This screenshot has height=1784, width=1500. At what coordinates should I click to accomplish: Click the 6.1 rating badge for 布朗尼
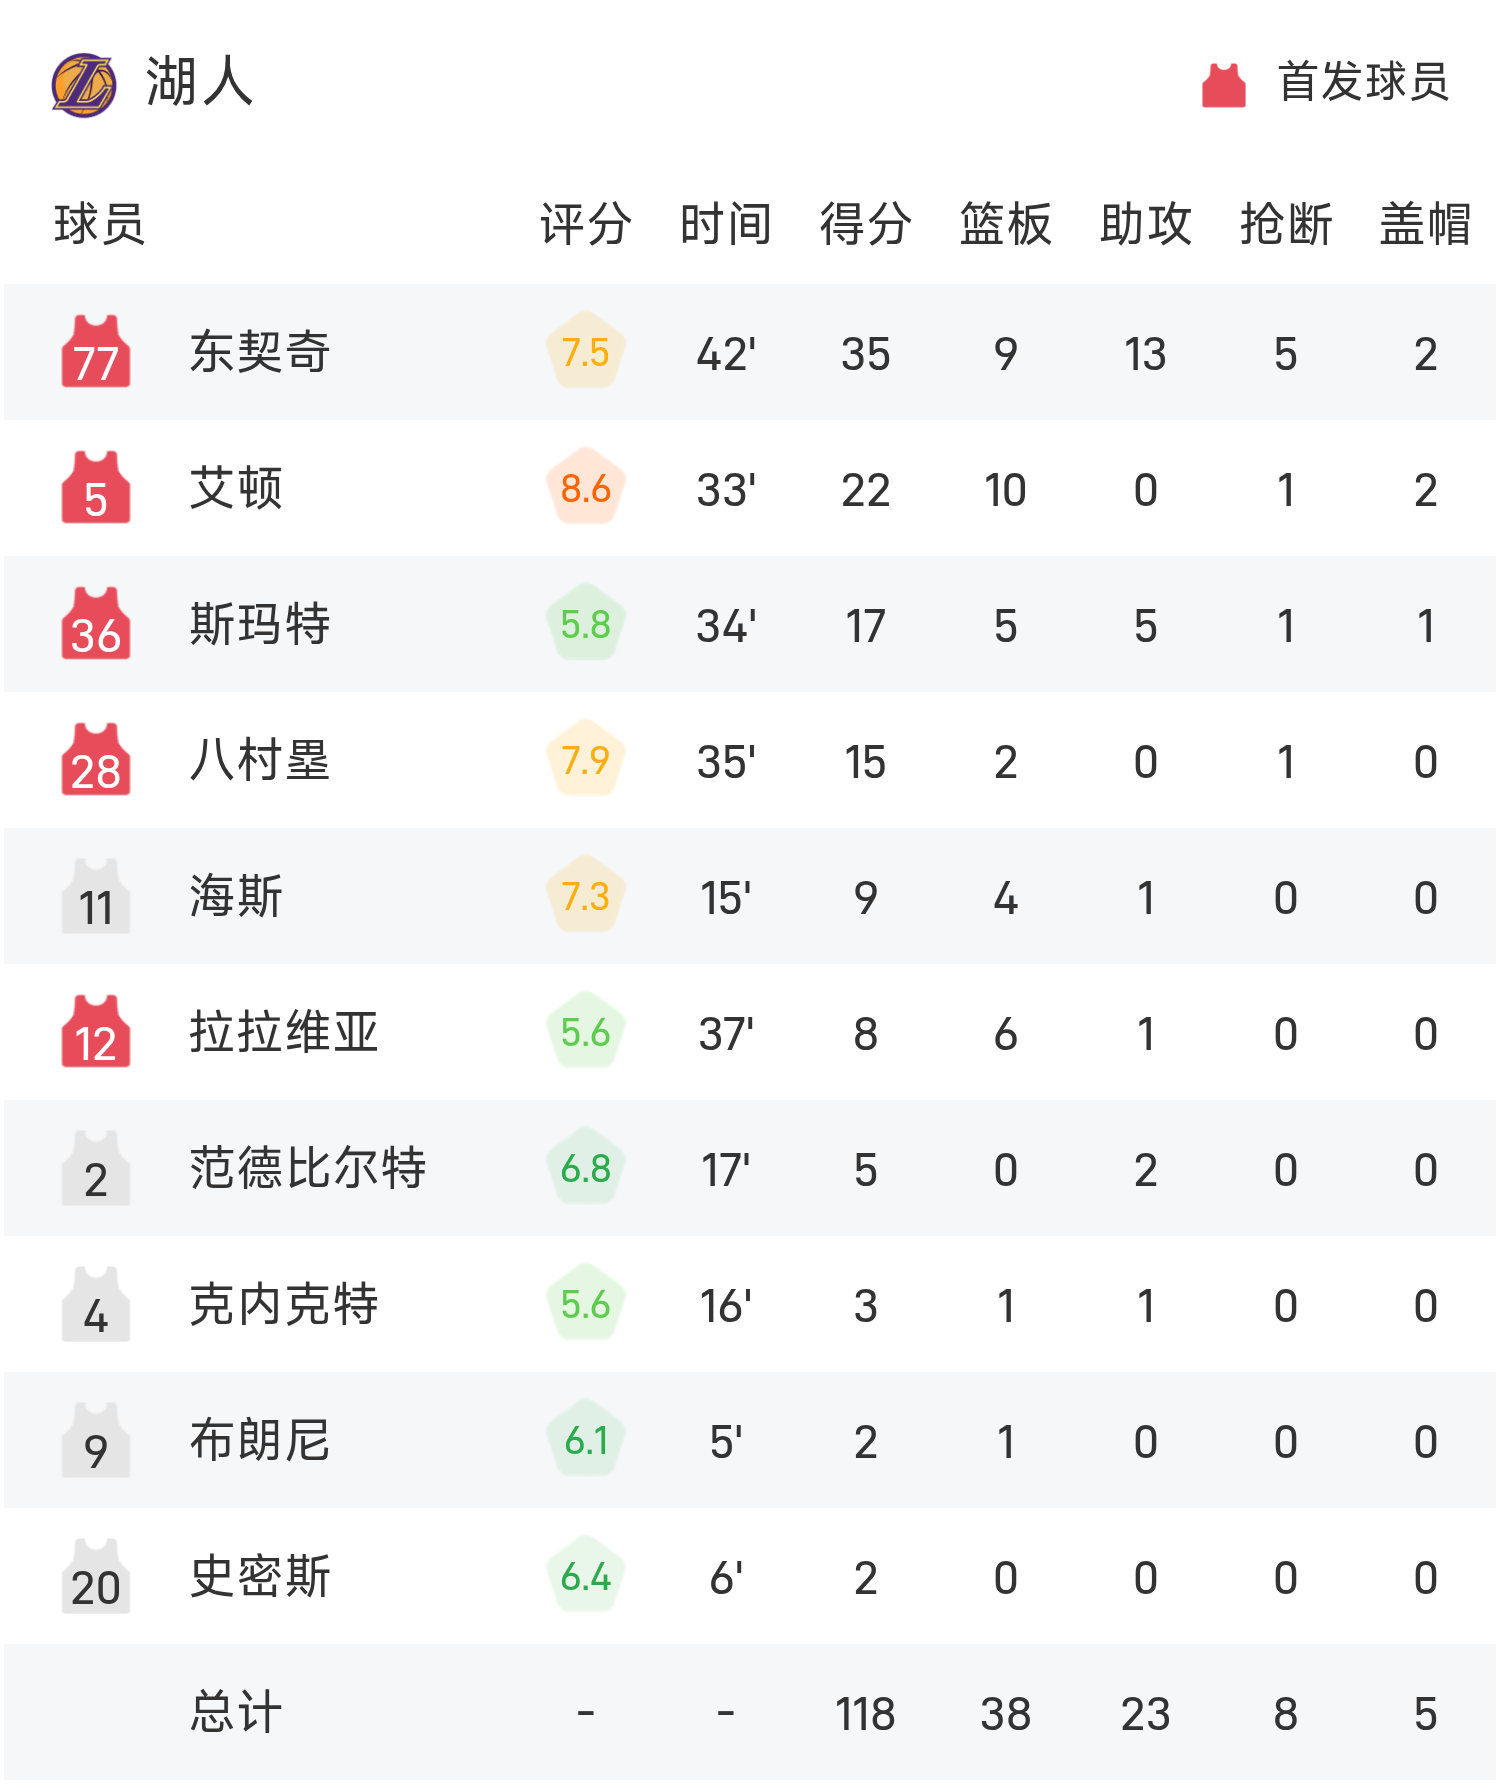(585, 1441)
